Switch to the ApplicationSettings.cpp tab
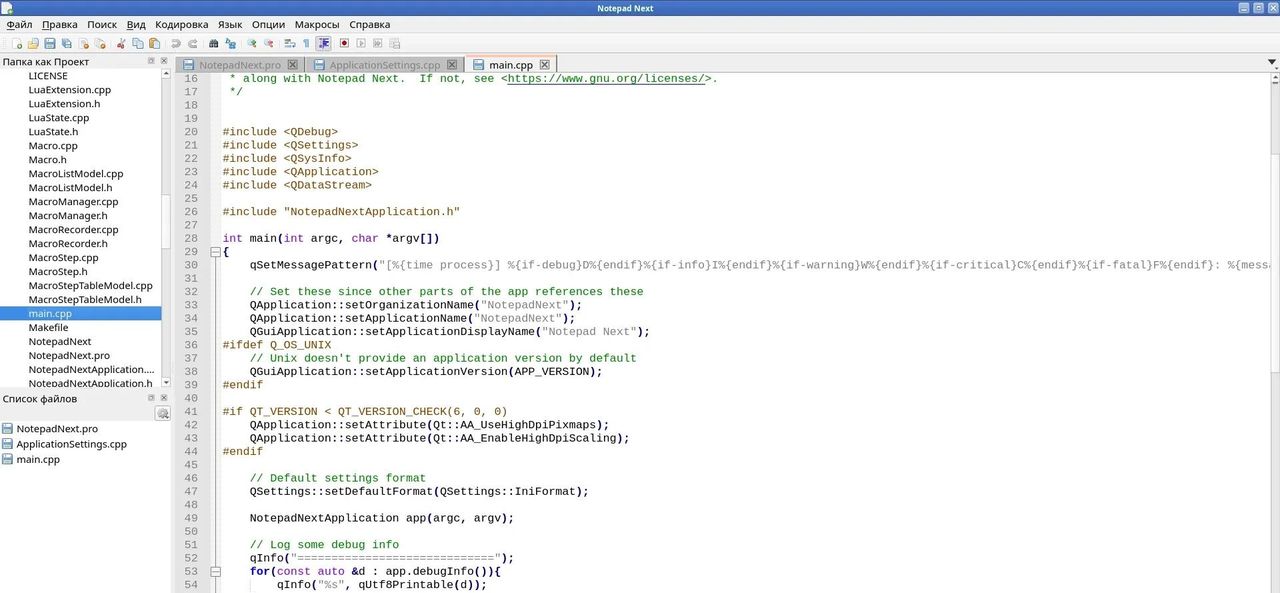1280x593 pixels. (384, 65)
